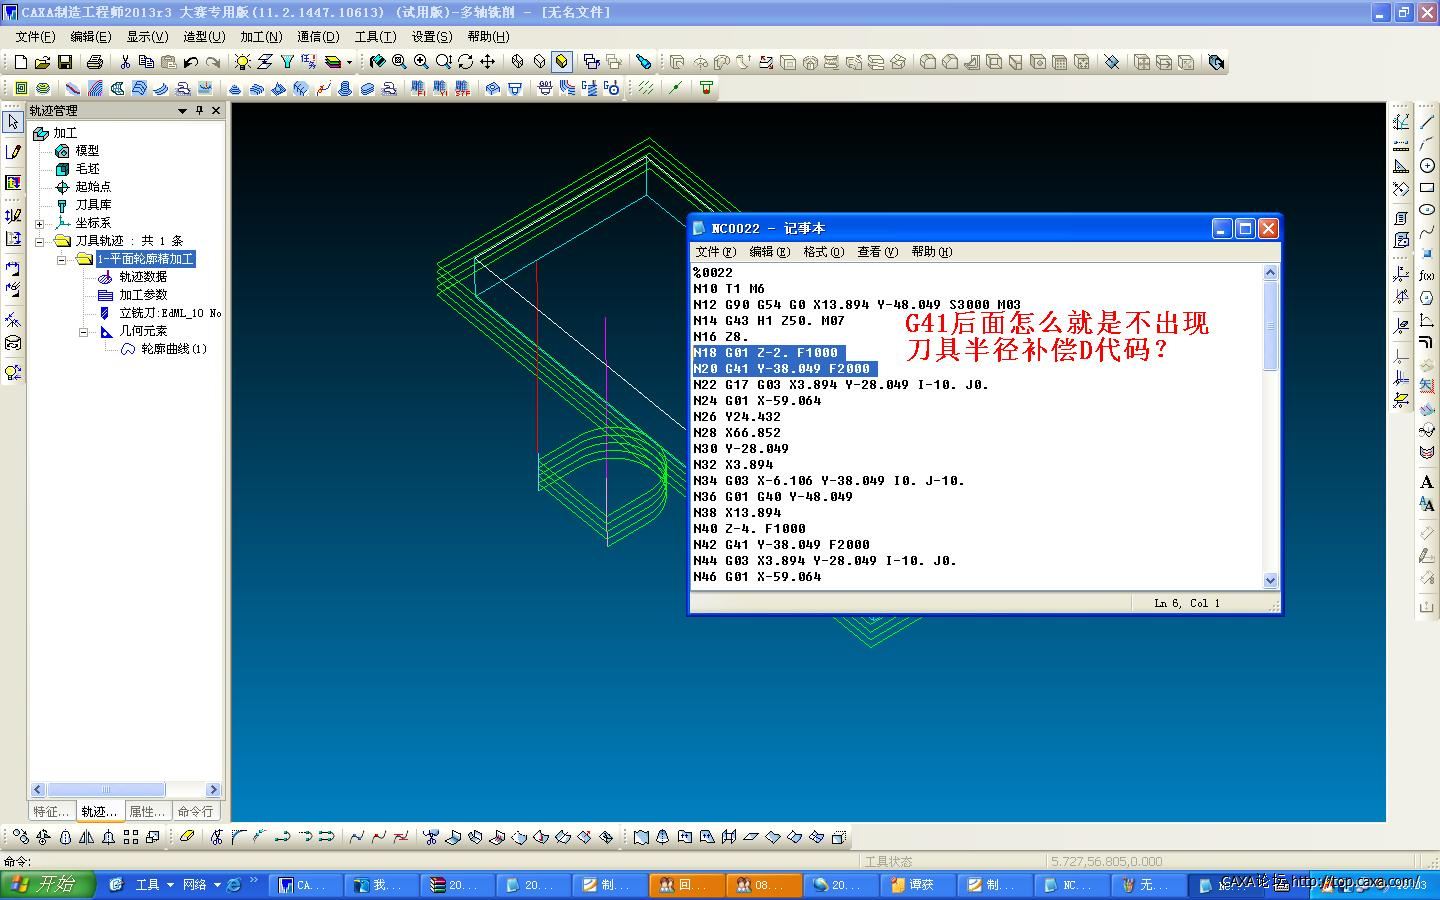Open 格式(O) menu in Notepad

823,252
